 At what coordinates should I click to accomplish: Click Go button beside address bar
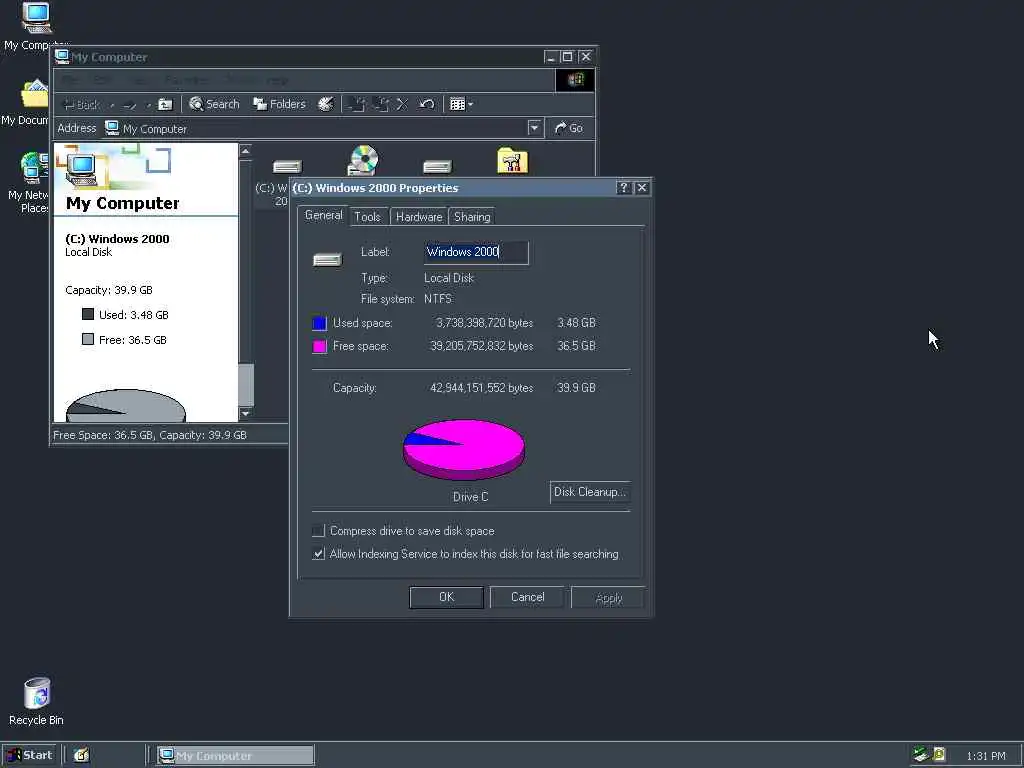[569, 128]
